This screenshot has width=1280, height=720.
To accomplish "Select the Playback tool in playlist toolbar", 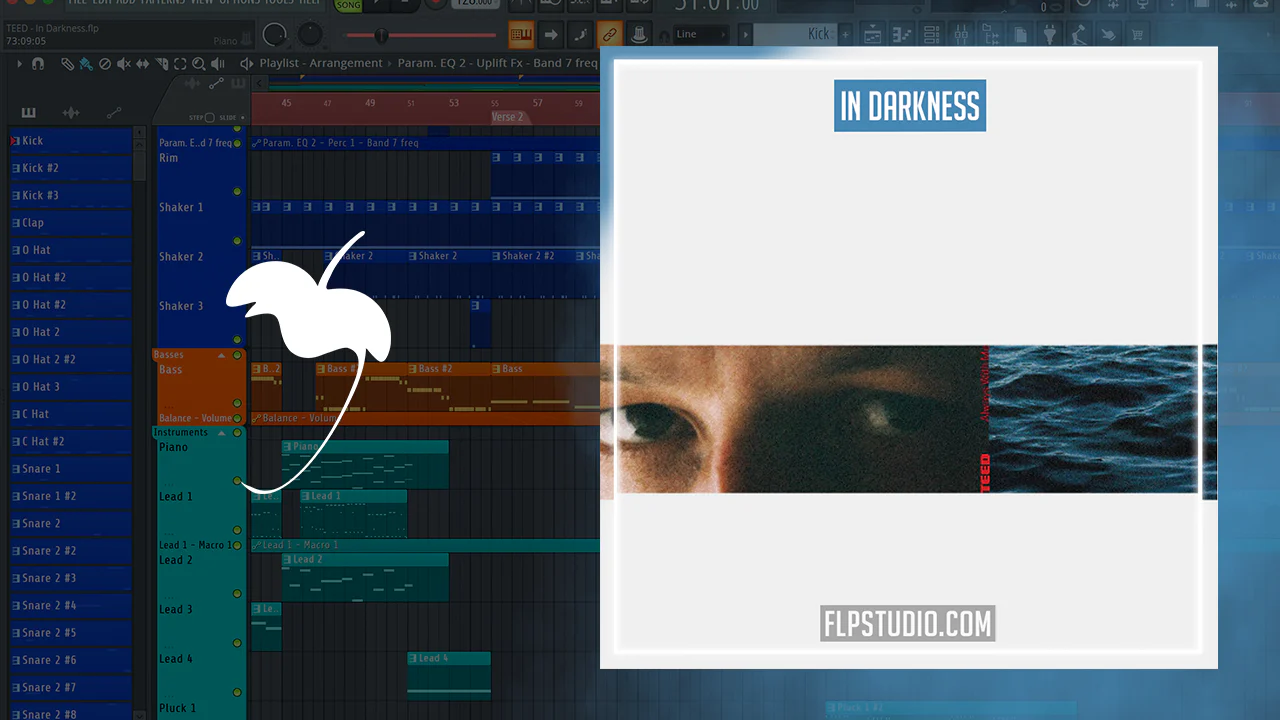I will coord(218,64).
